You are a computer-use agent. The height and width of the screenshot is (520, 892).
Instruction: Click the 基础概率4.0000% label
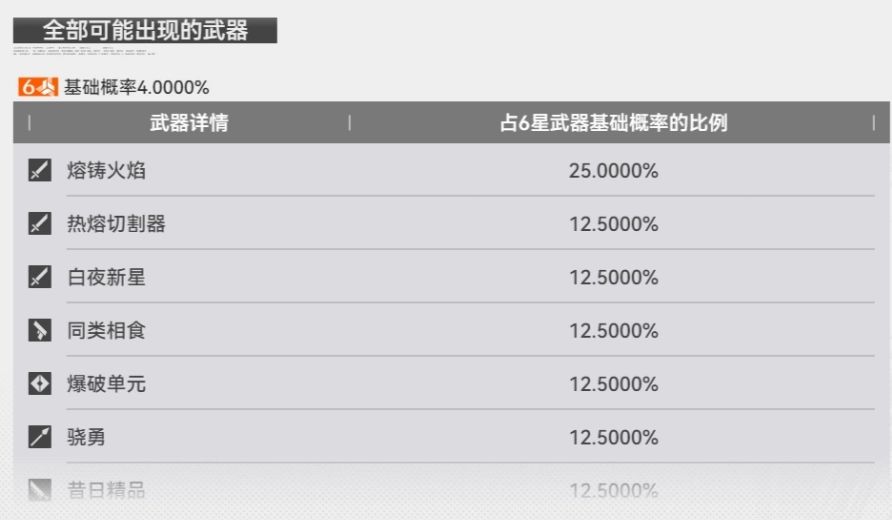137,88
